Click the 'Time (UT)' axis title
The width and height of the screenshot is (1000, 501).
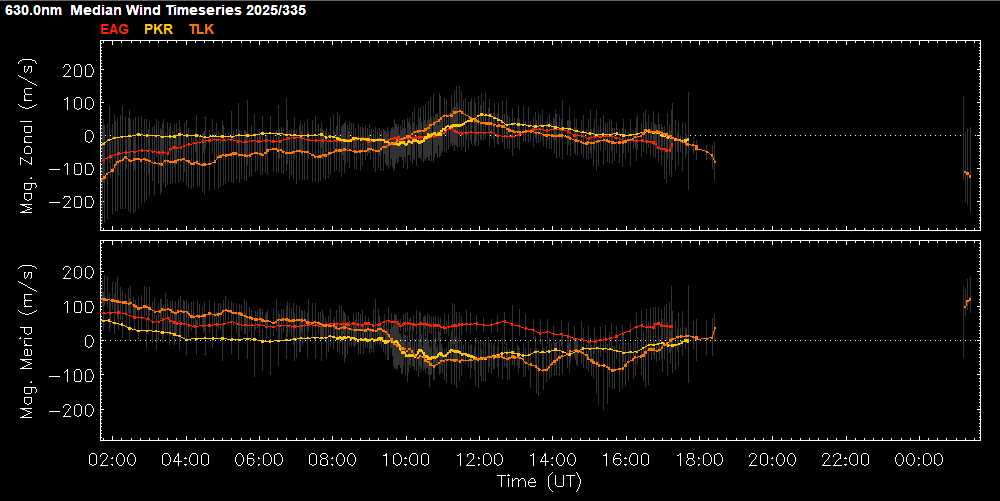pyautogui.click(x=539, y=481)
